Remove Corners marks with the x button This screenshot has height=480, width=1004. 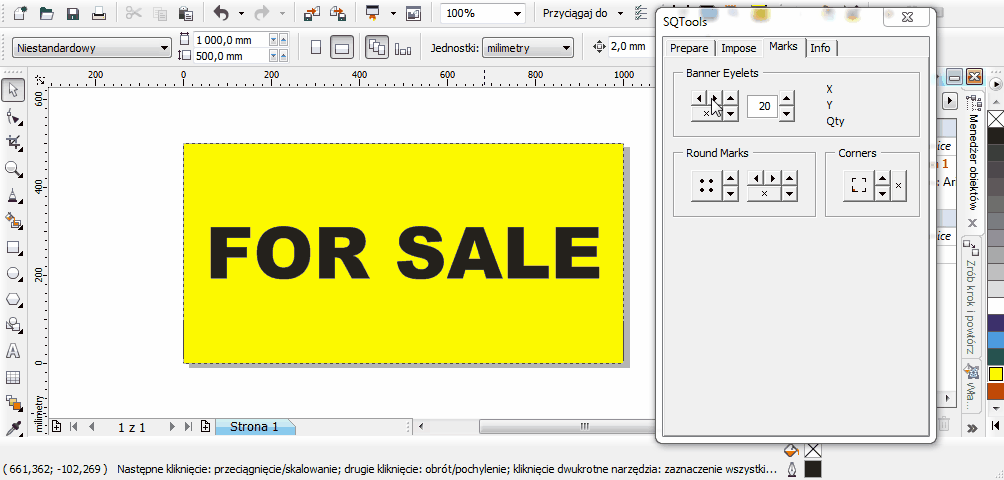pos(898,186)
